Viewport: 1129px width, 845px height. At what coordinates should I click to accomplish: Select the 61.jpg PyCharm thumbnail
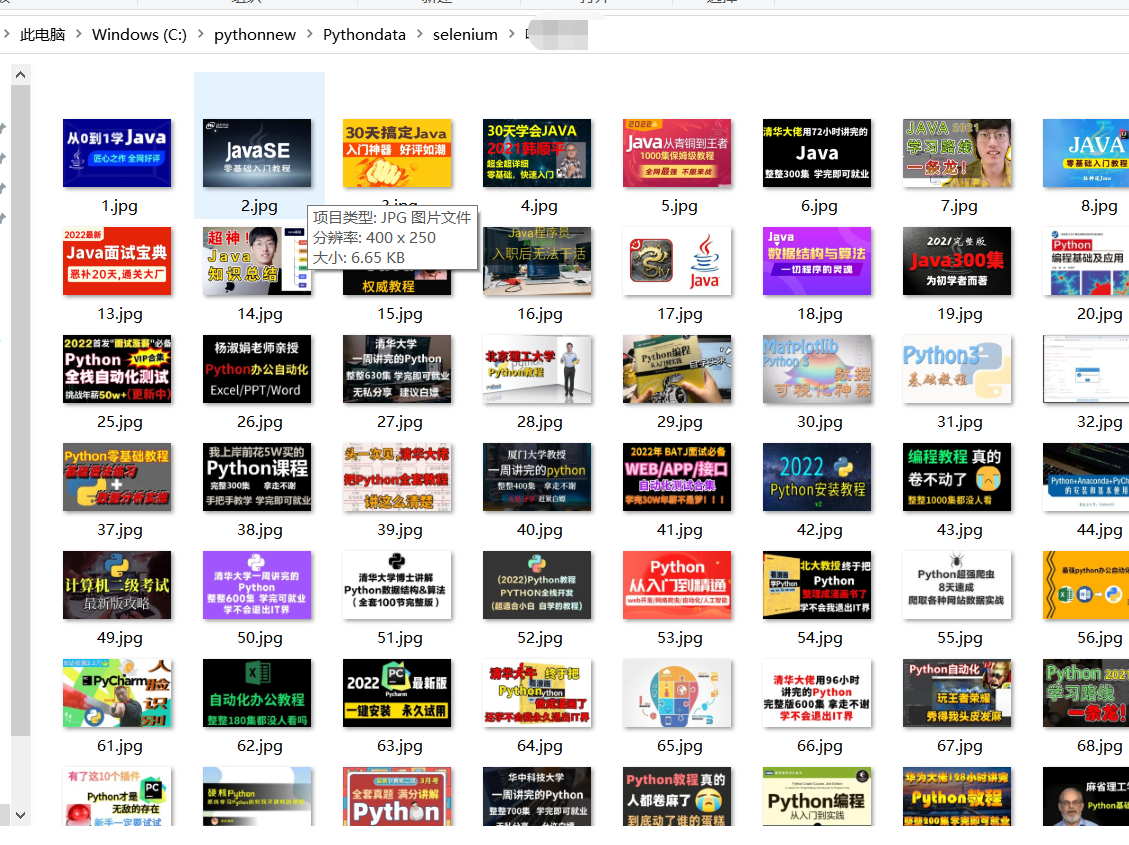pos(117,693)
